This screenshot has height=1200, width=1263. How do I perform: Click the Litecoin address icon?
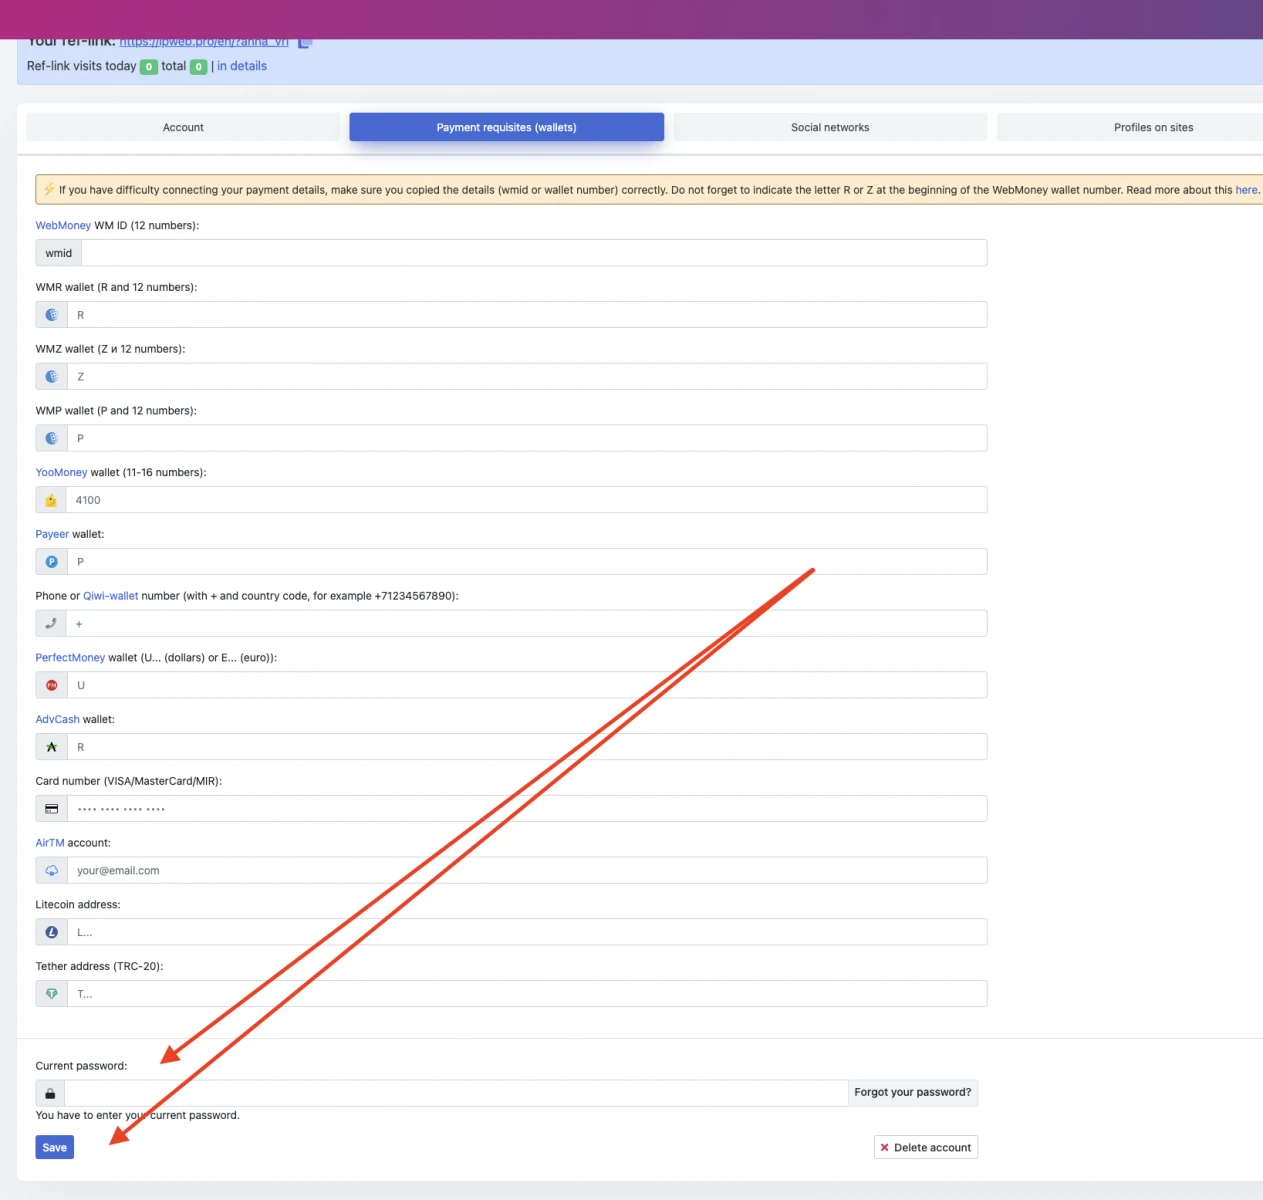pos(51,932)
